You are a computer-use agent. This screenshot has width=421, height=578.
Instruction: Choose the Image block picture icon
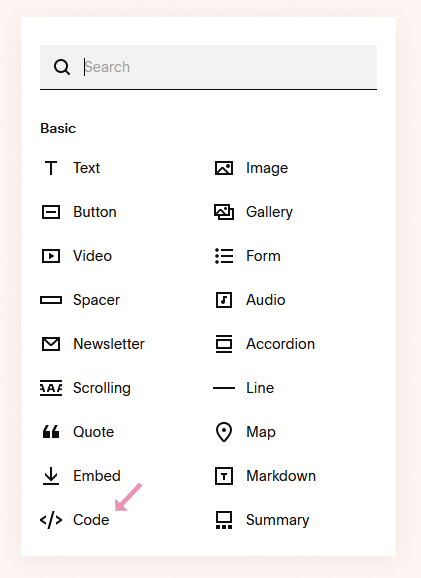coord(224,168)
